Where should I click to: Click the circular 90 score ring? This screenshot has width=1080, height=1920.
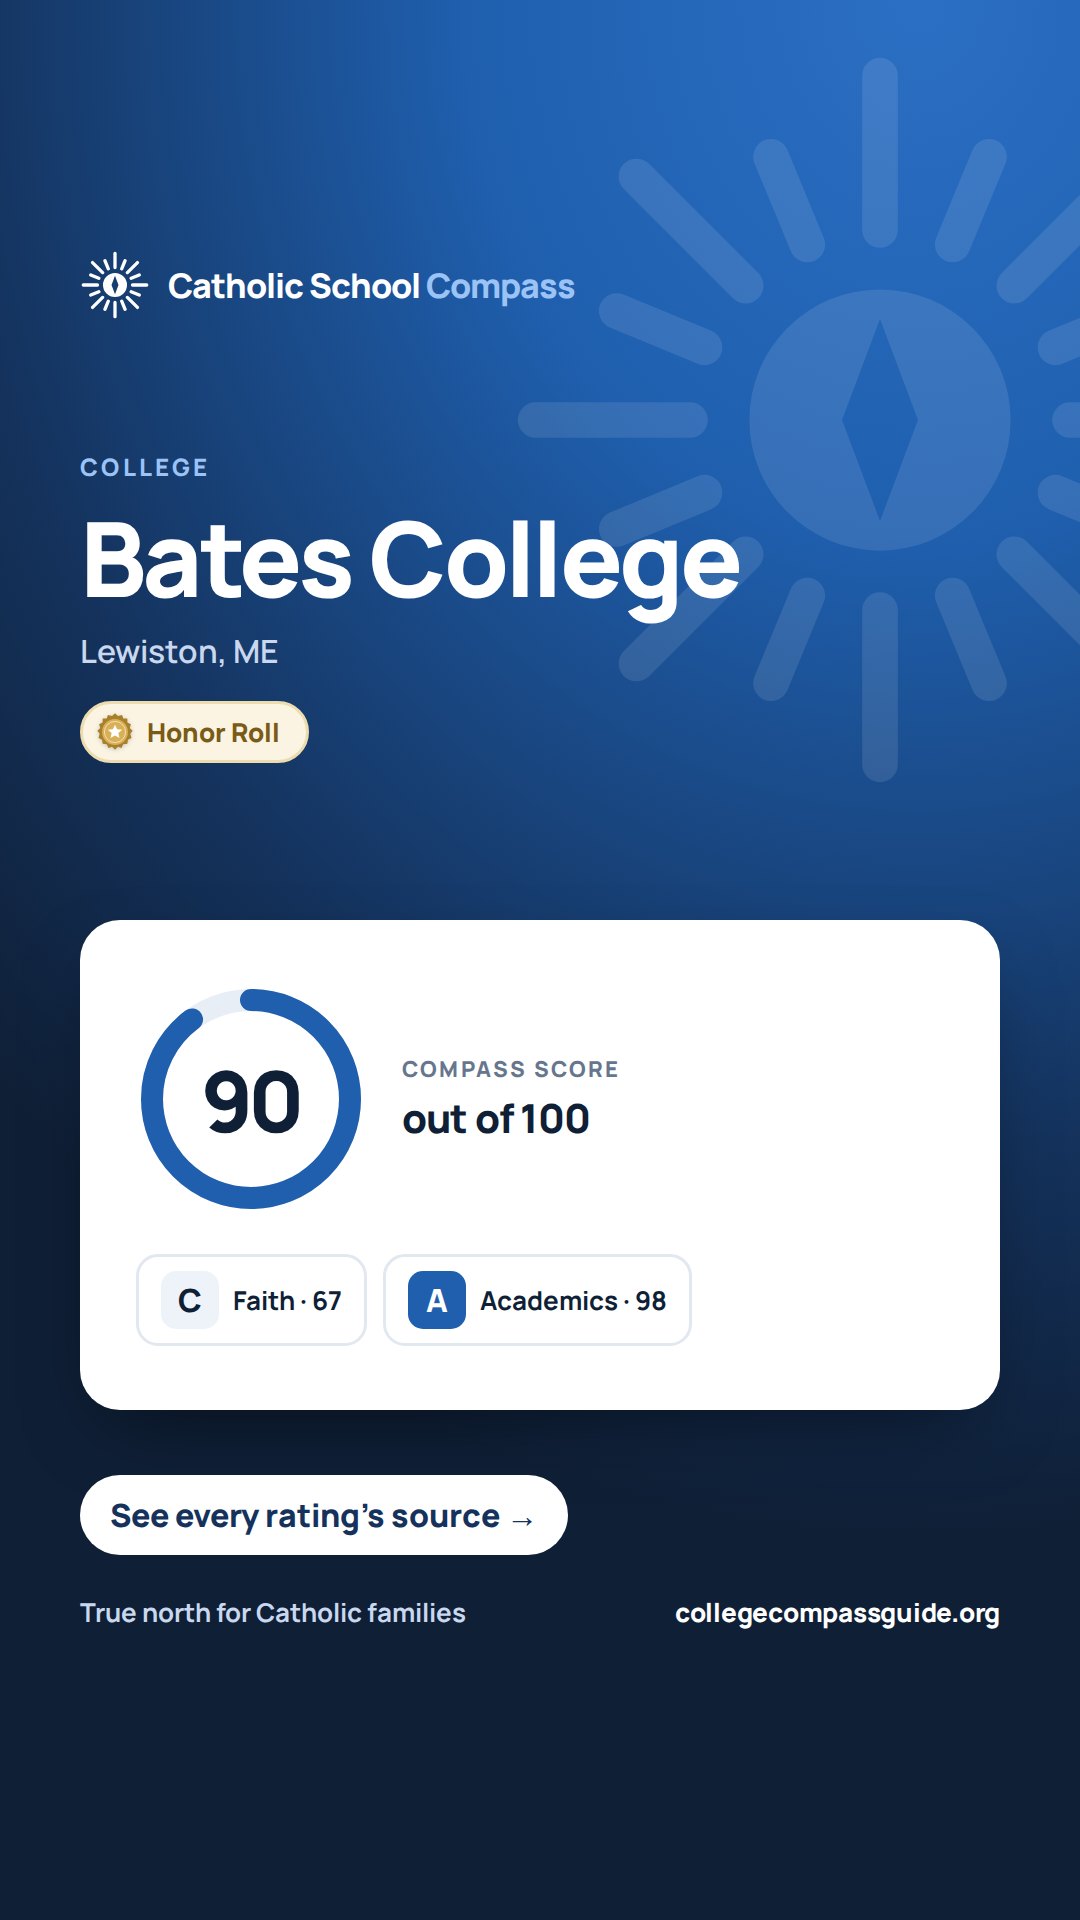point(251,1099)
